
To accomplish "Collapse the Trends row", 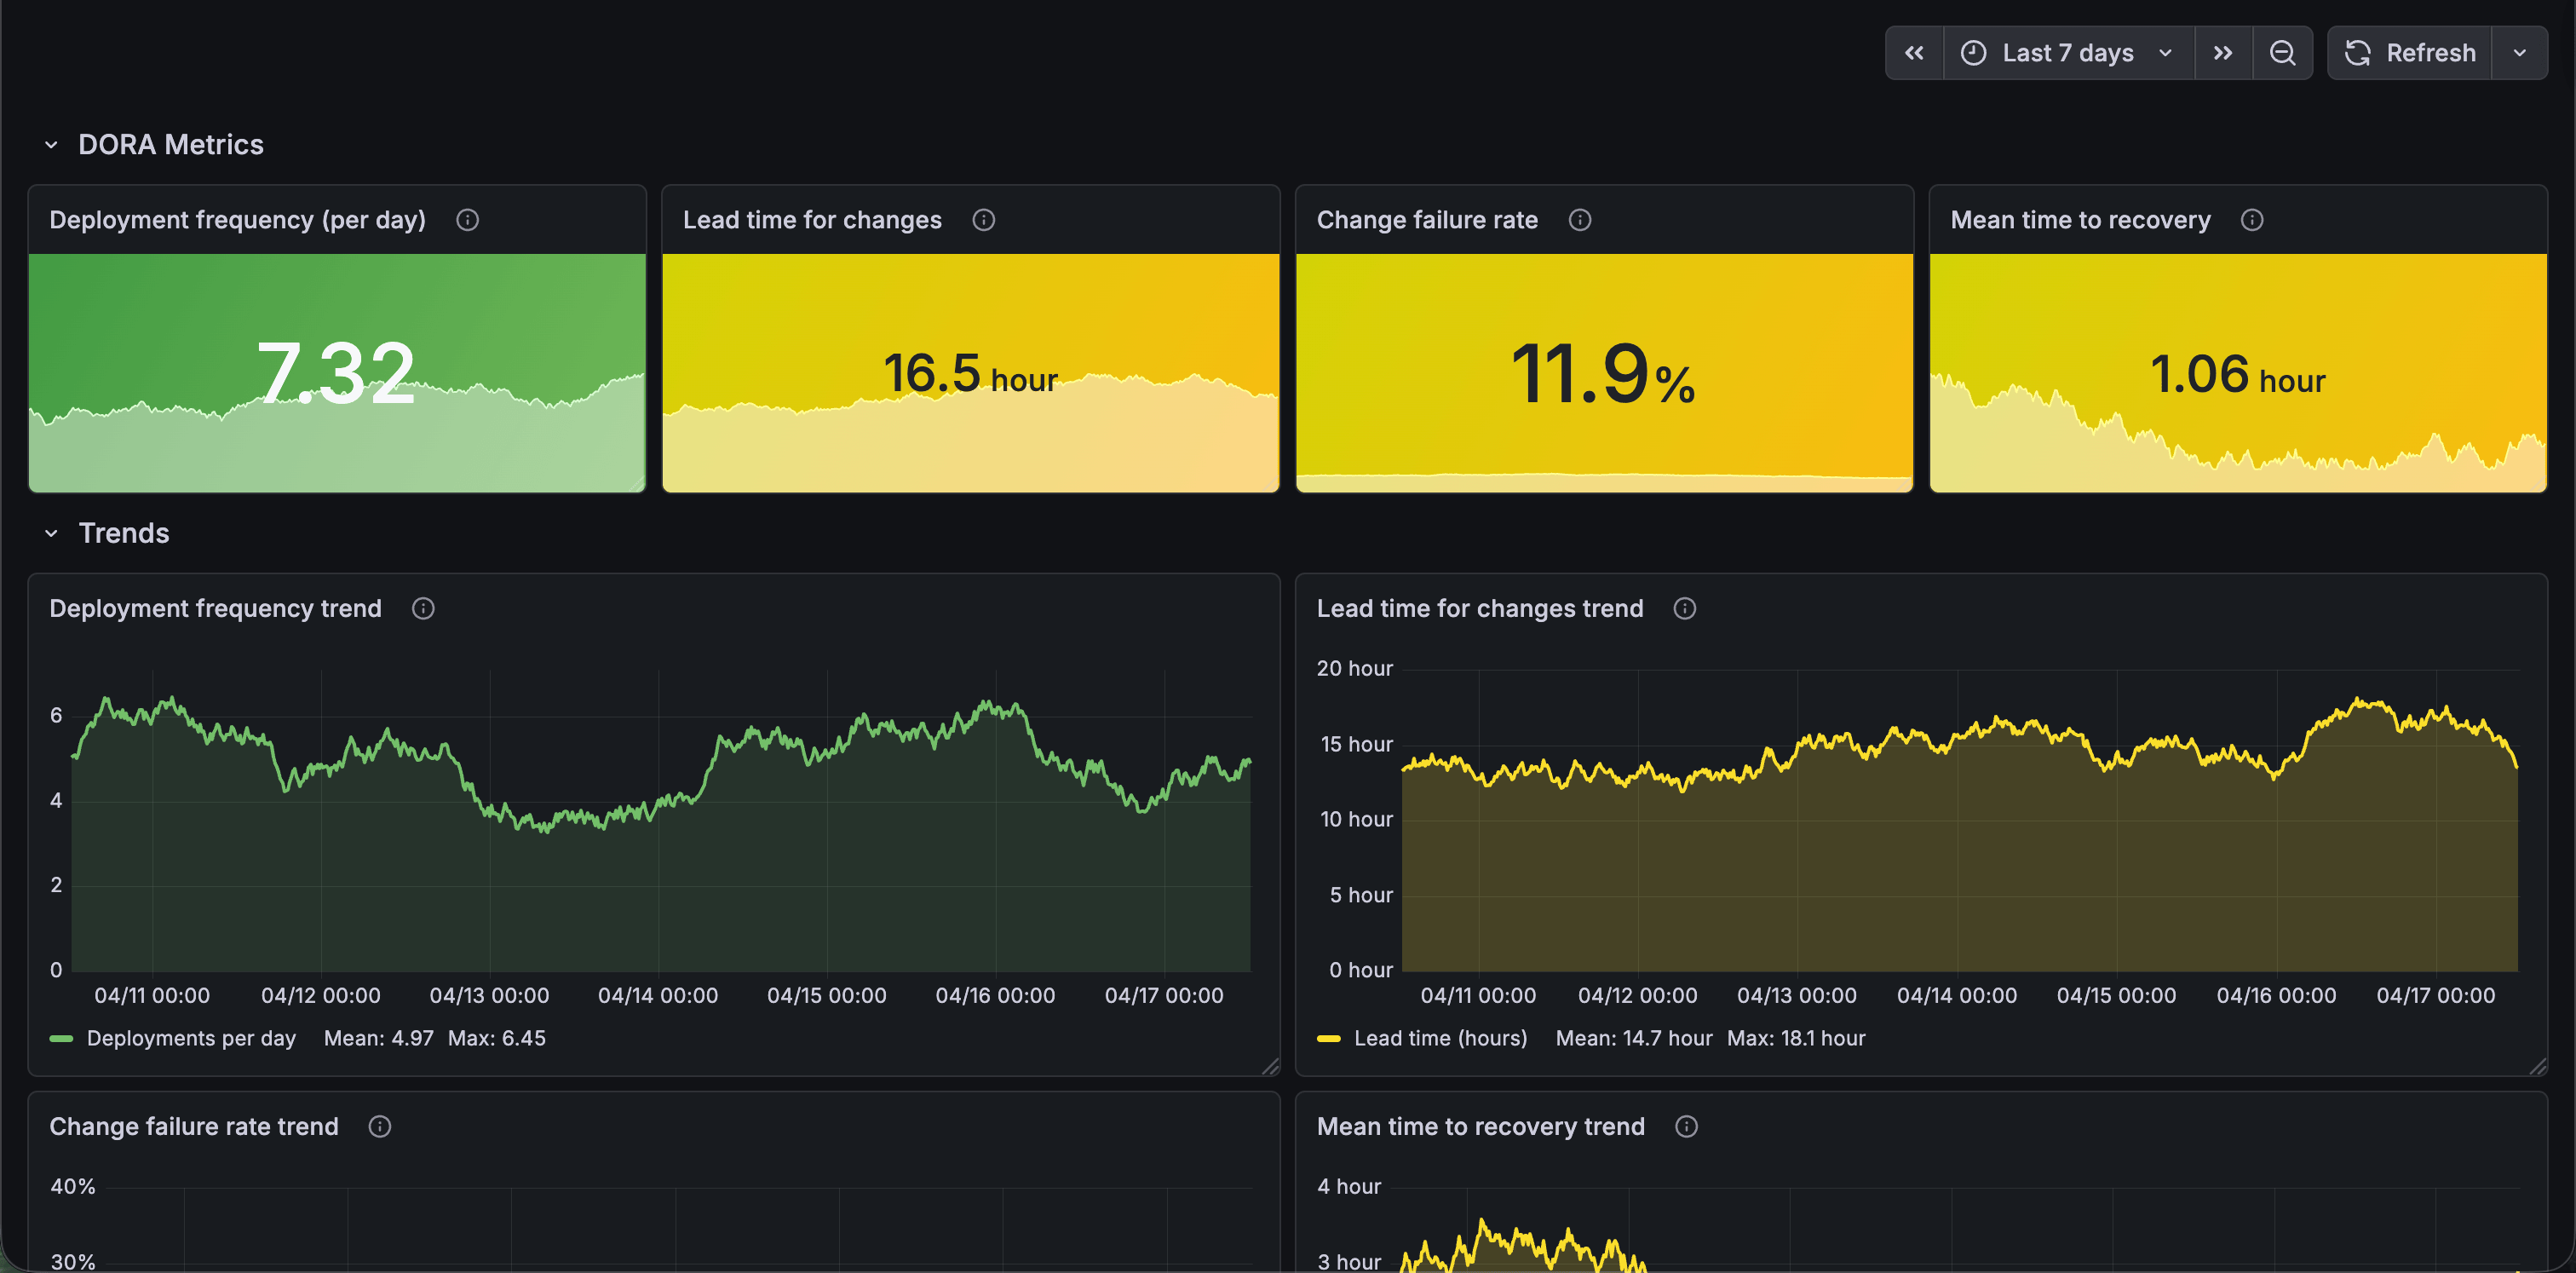I will [x=51, y=534].
